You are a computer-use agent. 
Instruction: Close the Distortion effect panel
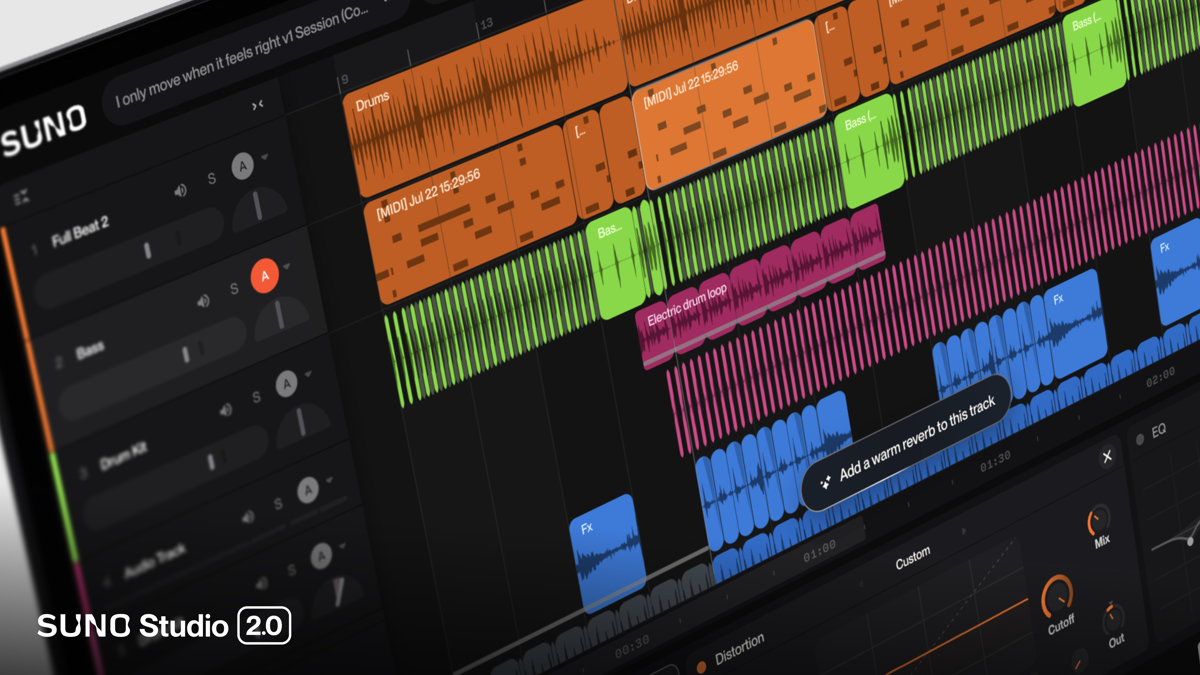[x=1106, y=457]
